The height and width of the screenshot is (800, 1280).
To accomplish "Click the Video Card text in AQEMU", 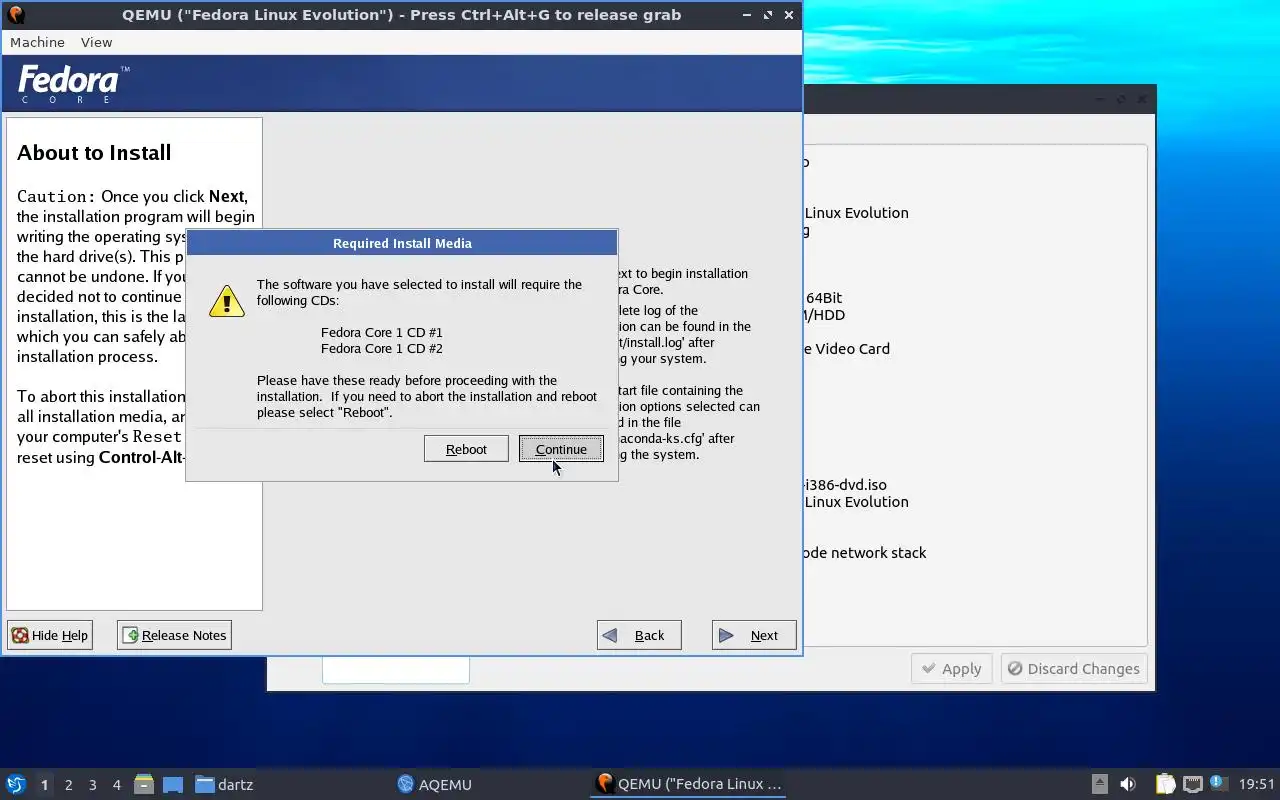I will 853,349.
